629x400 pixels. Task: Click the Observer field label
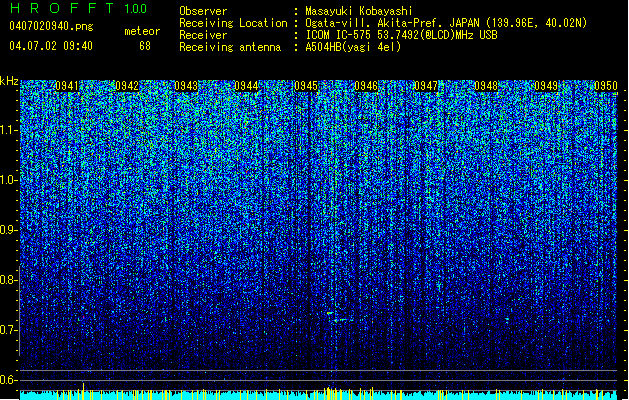coord(203,11)
